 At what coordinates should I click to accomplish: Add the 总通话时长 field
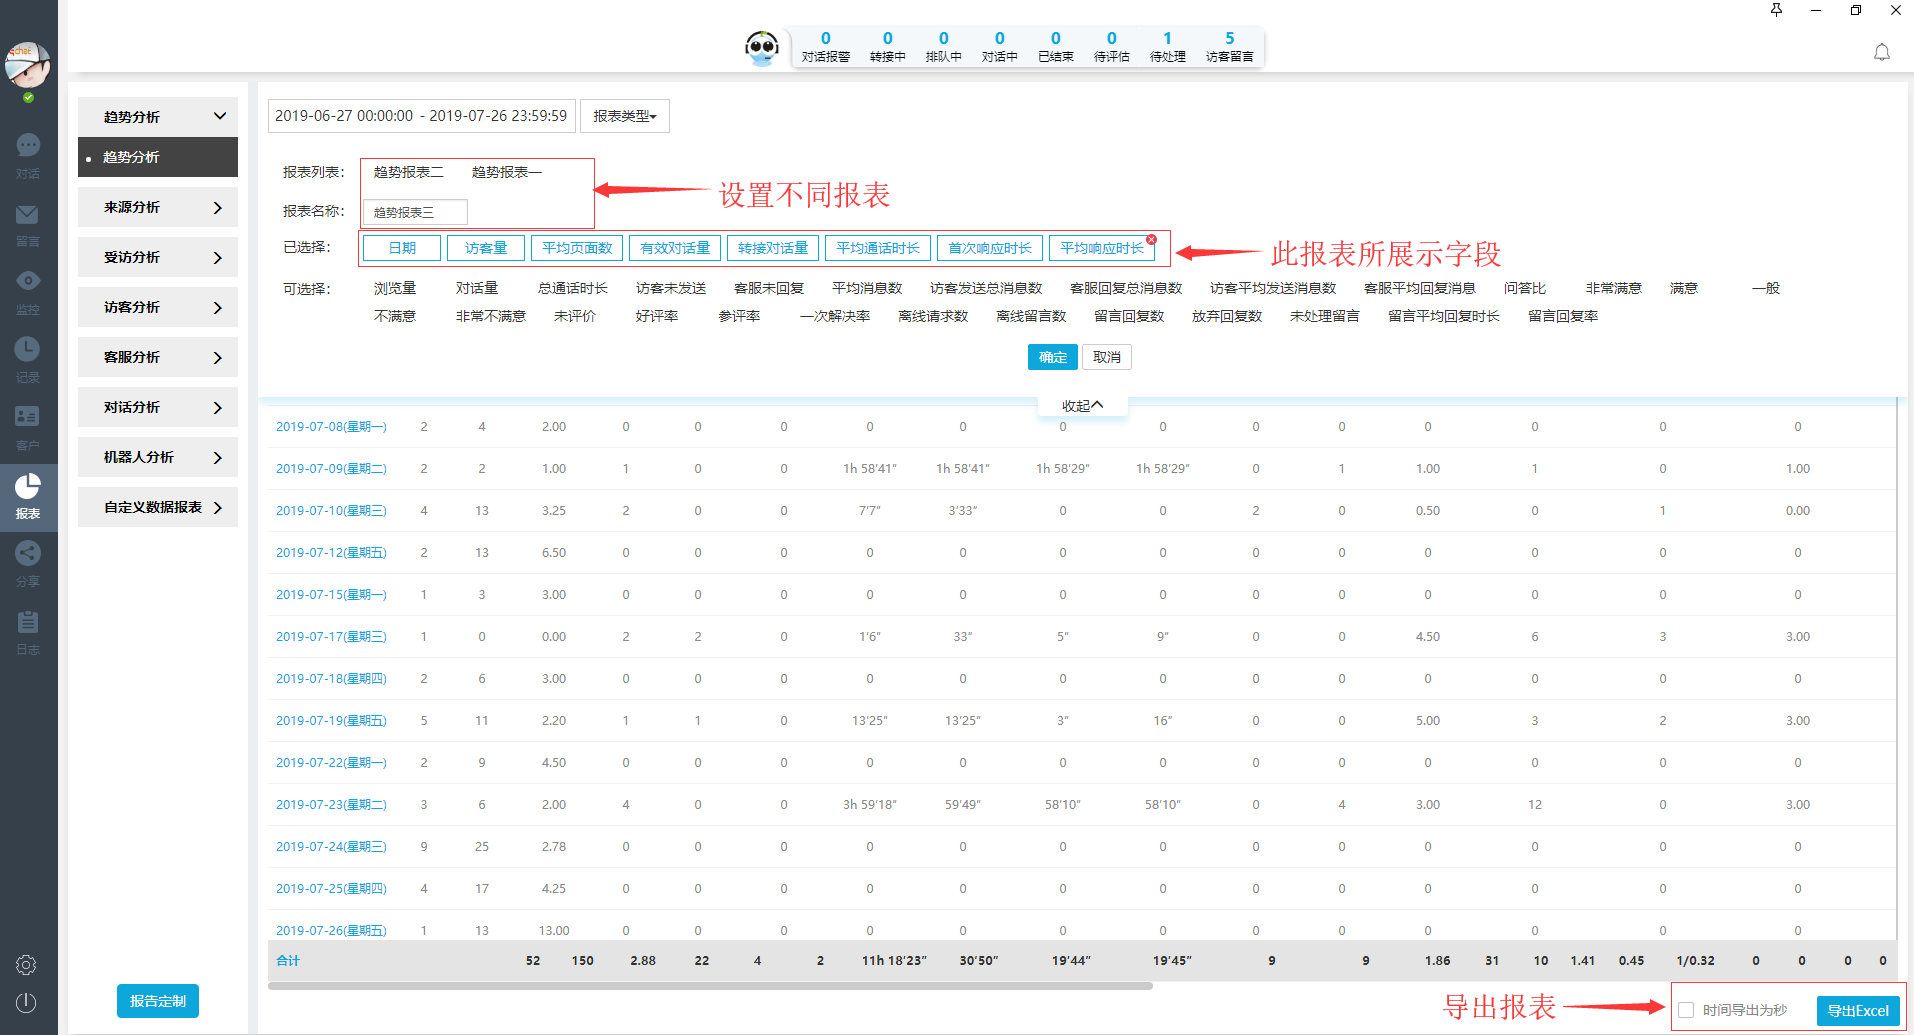coord(573,288)
